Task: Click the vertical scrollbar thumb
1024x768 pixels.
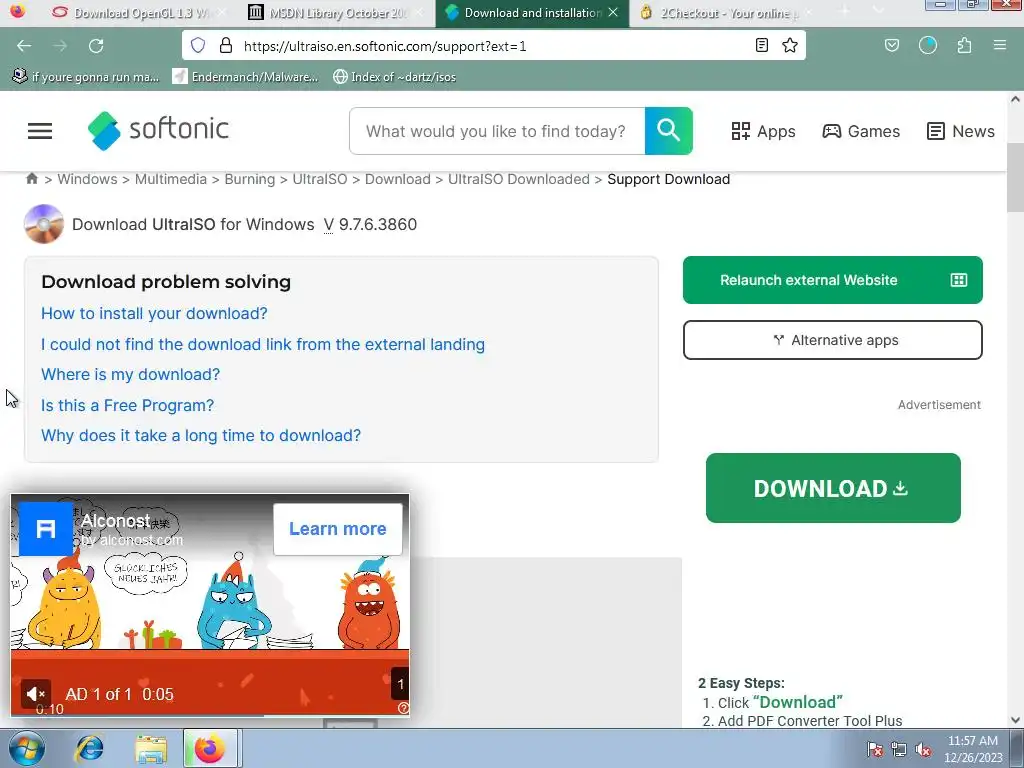Action: point(1015,177)
